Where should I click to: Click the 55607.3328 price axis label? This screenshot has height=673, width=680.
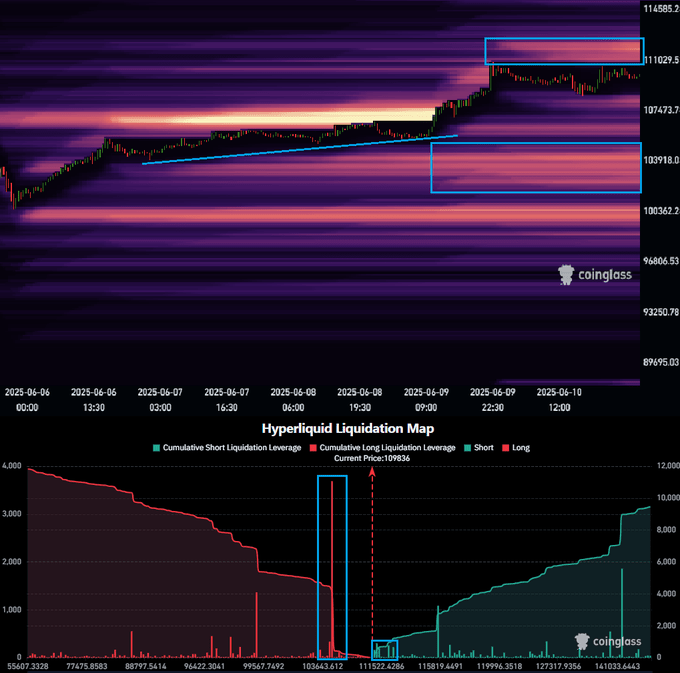[28, 666]
